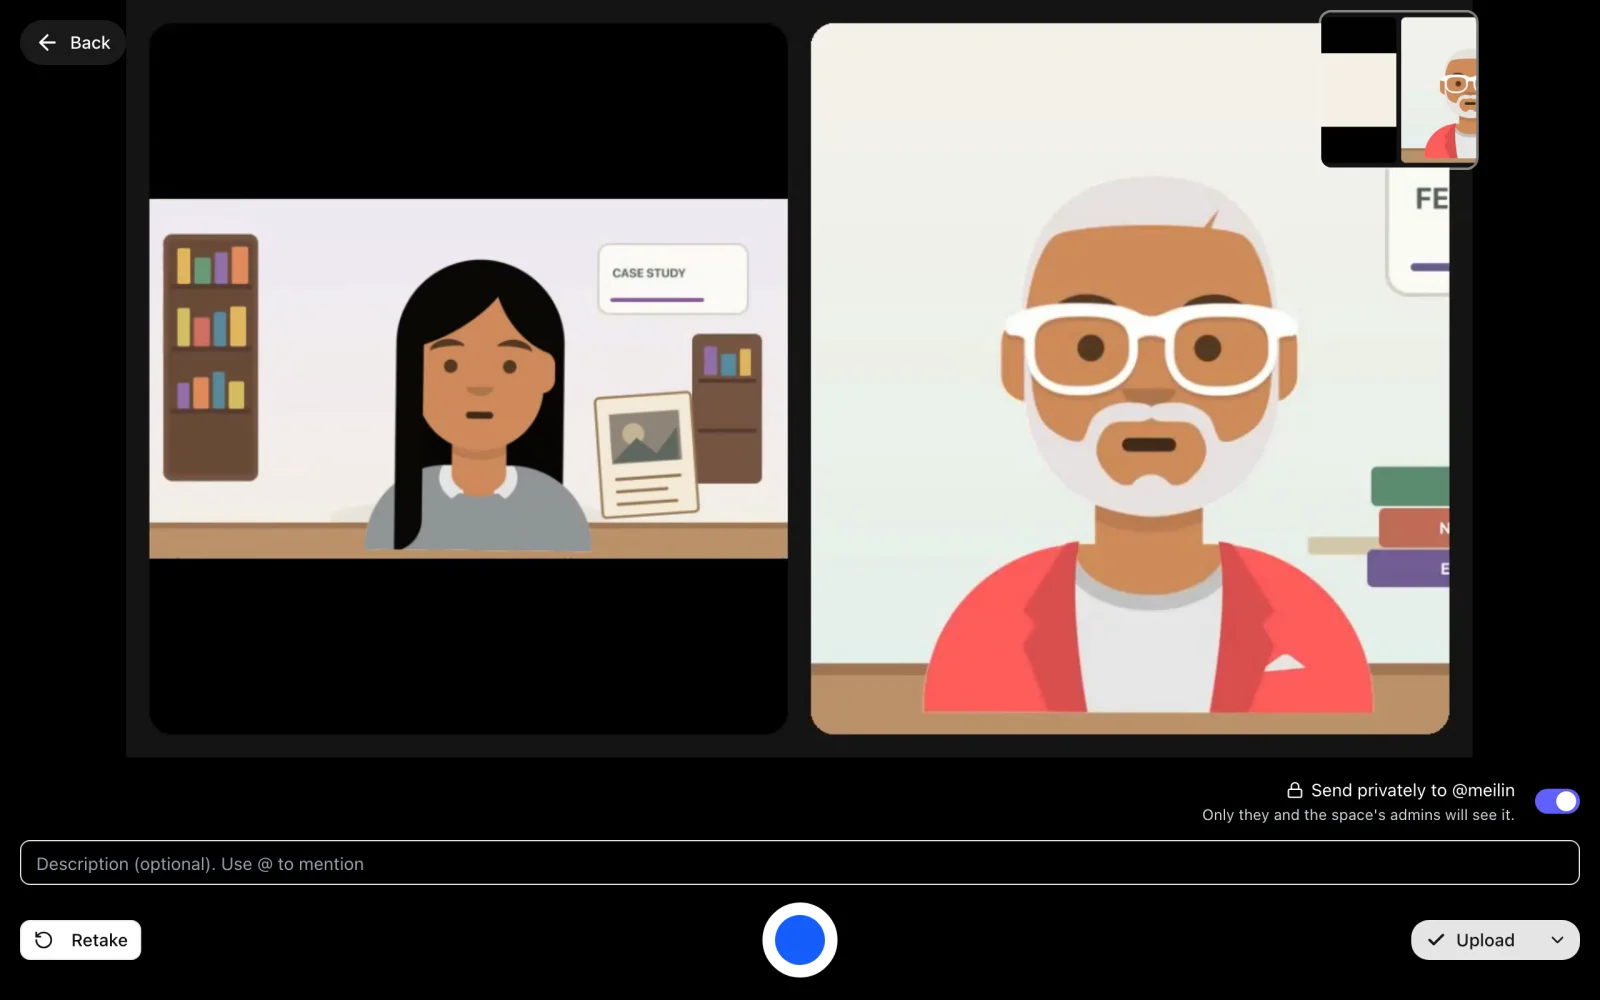
Task: Click the lock icon beside Send privately
Action: tap(1295, 790)
